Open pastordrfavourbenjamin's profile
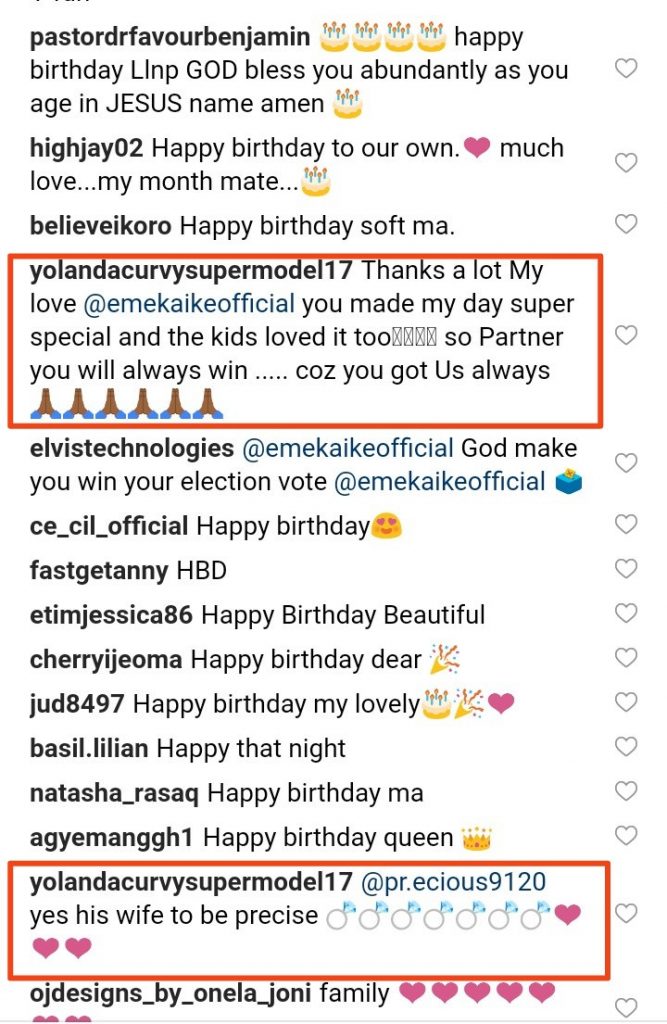 (x=171, y=38)
